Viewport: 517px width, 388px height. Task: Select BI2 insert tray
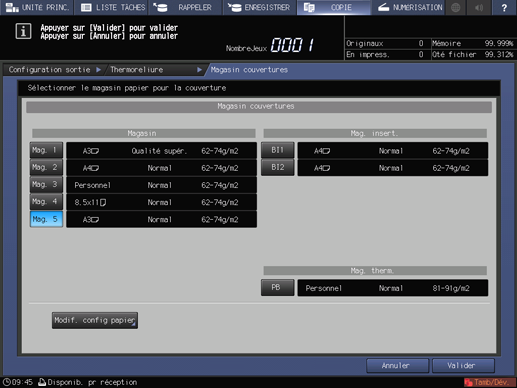277,168
